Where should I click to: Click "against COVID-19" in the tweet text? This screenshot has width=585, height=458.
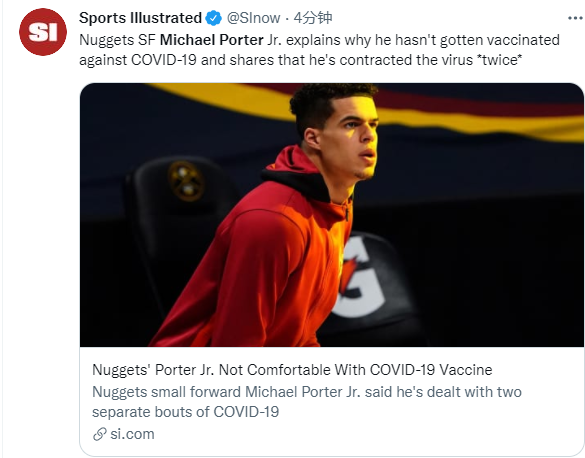click(x=138, y=60)
